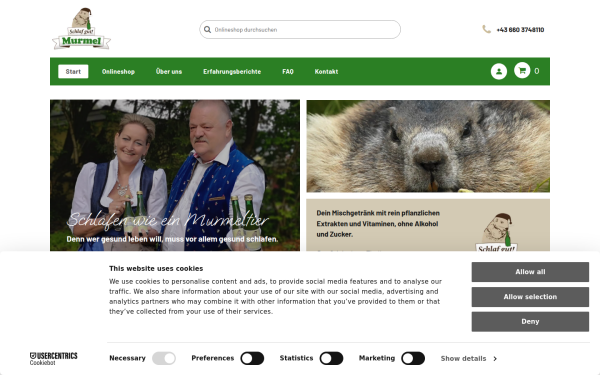
Task: Expand Show details chevron
Action: point(495,359)
